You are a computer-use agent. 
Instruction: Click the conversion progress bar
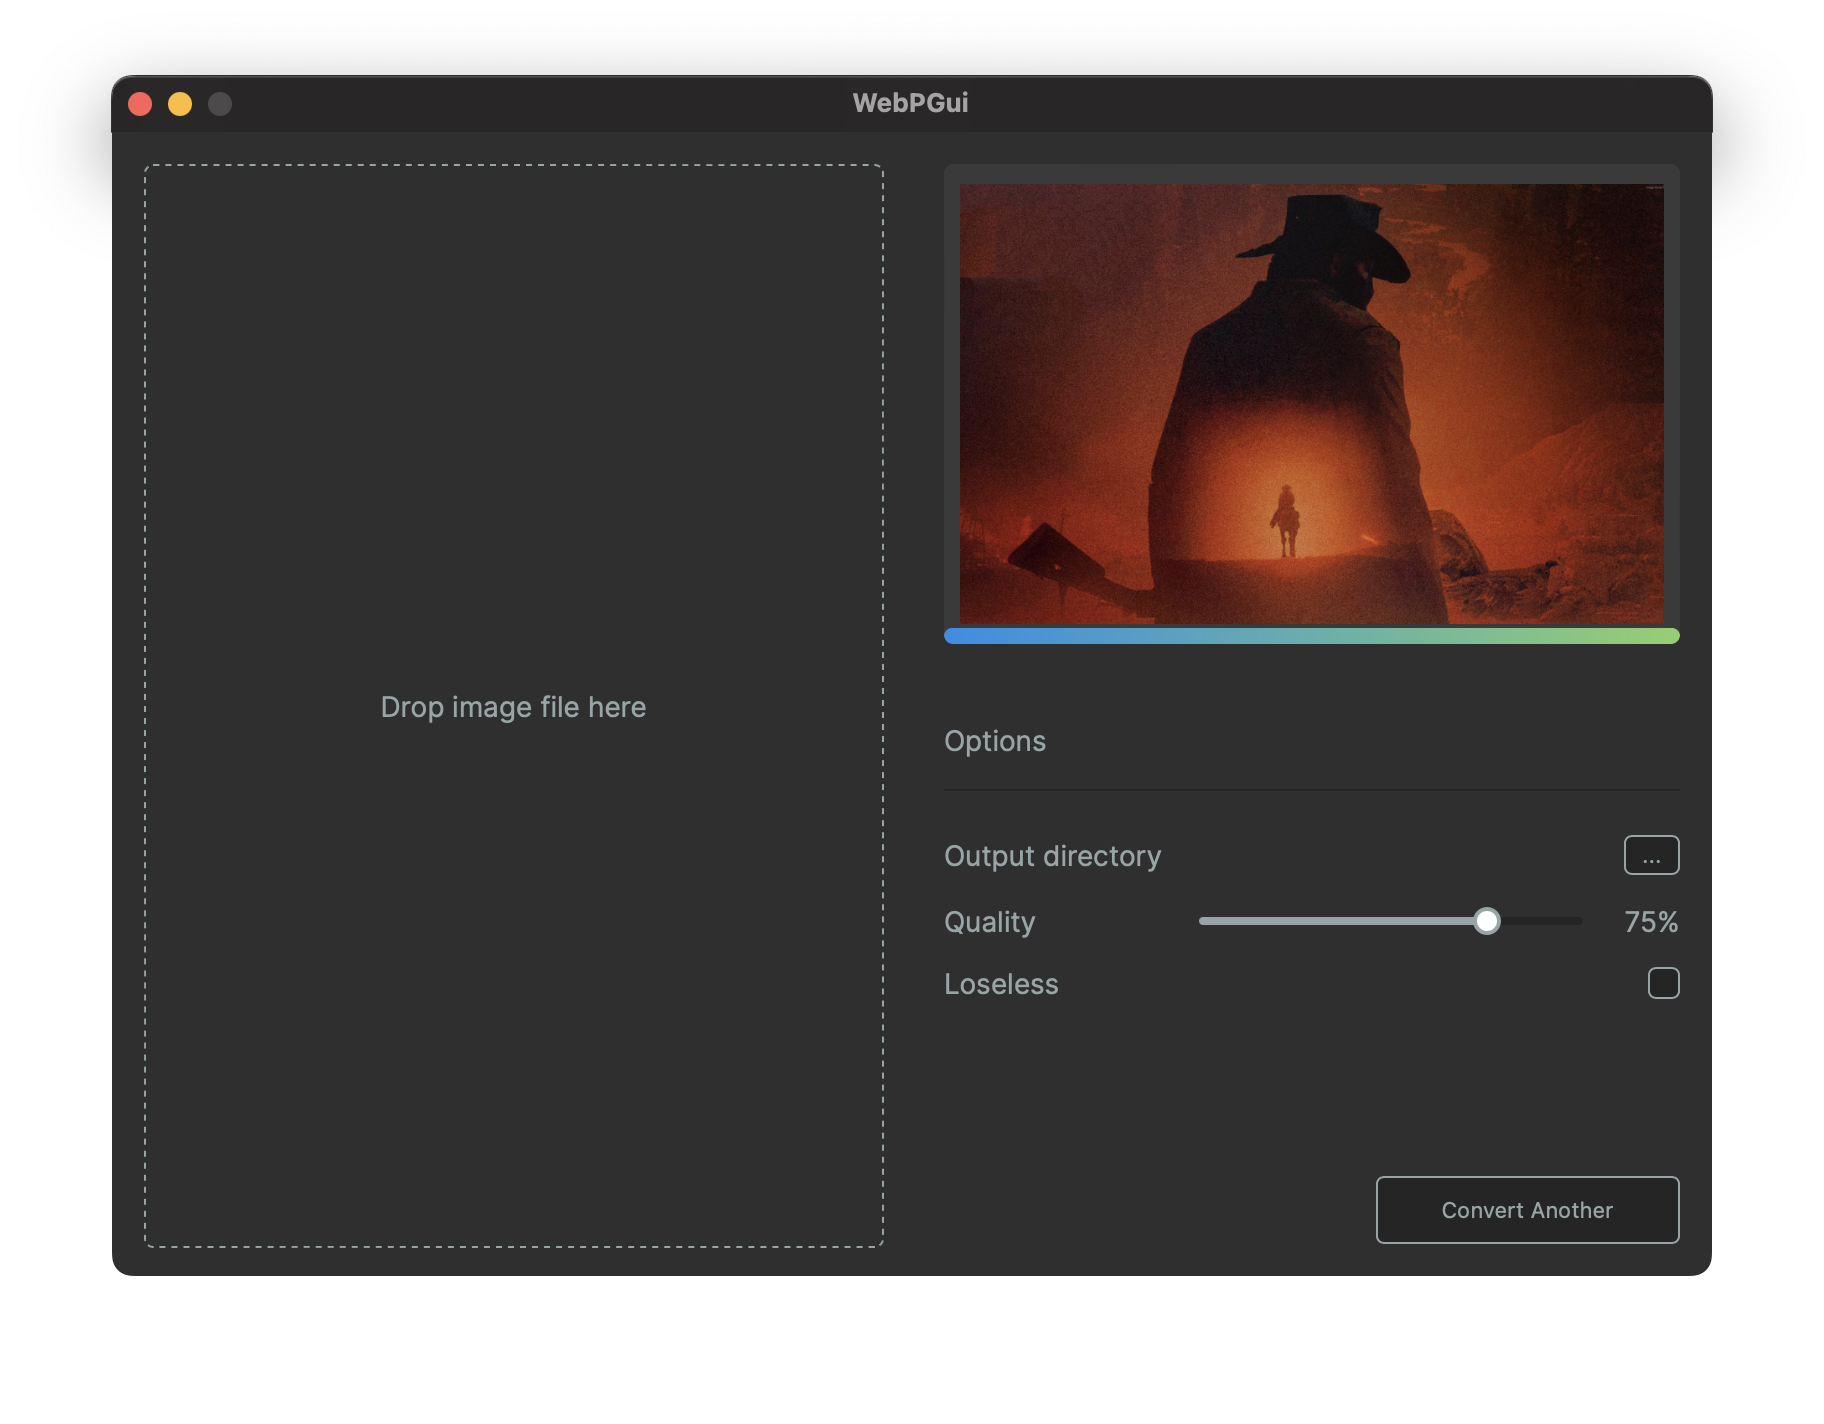click(x=1312, y=636)
